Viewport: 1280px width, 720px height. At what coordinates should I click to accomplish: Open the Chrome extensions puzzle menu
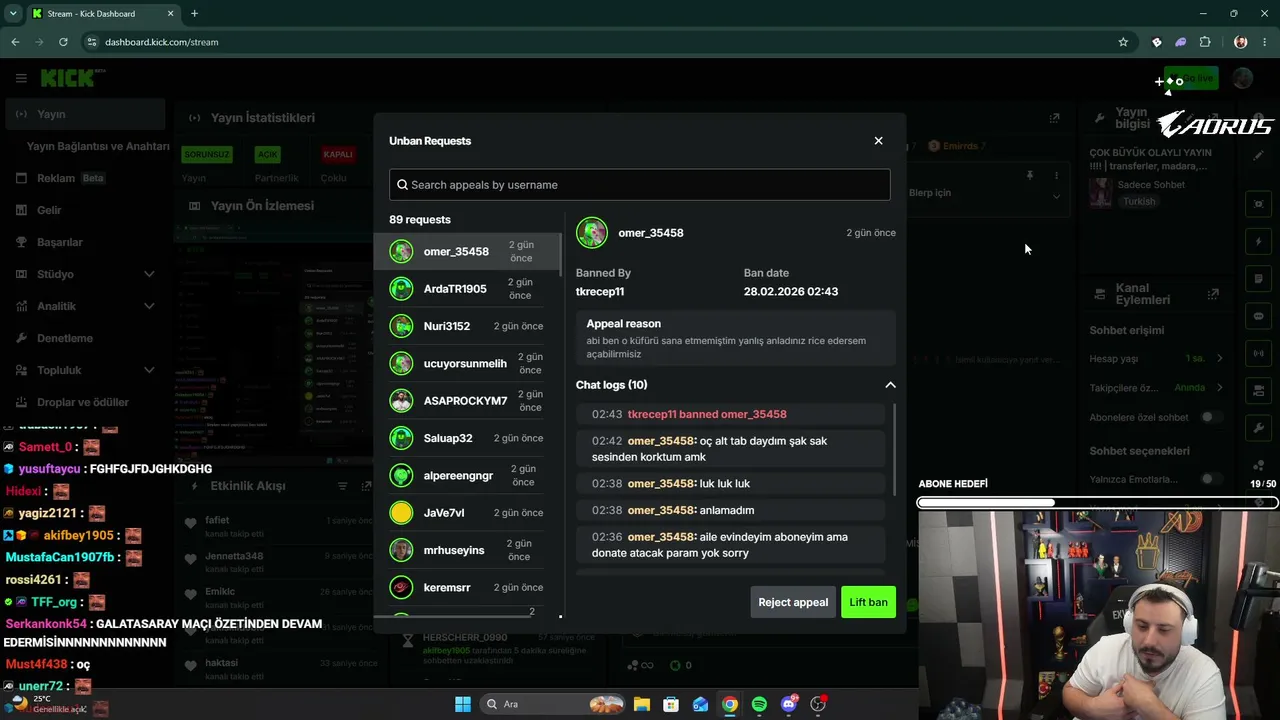tap(1205, 42)
